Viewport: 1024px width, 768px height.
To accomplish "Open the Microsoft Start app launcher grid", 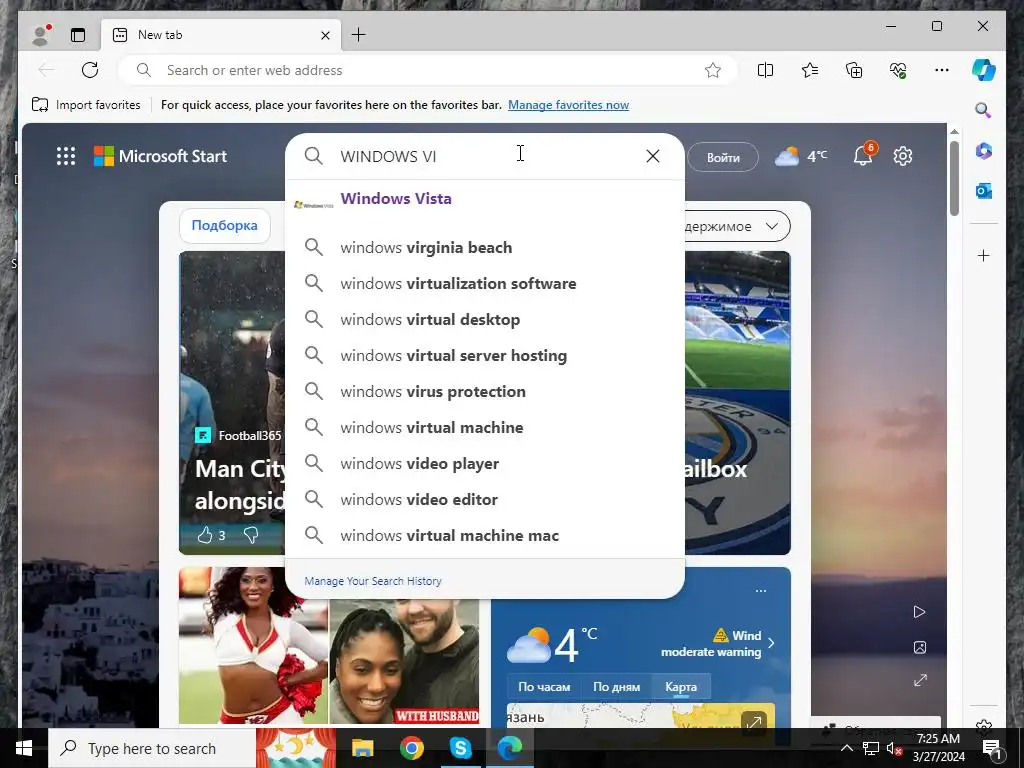I will [66, 156].
